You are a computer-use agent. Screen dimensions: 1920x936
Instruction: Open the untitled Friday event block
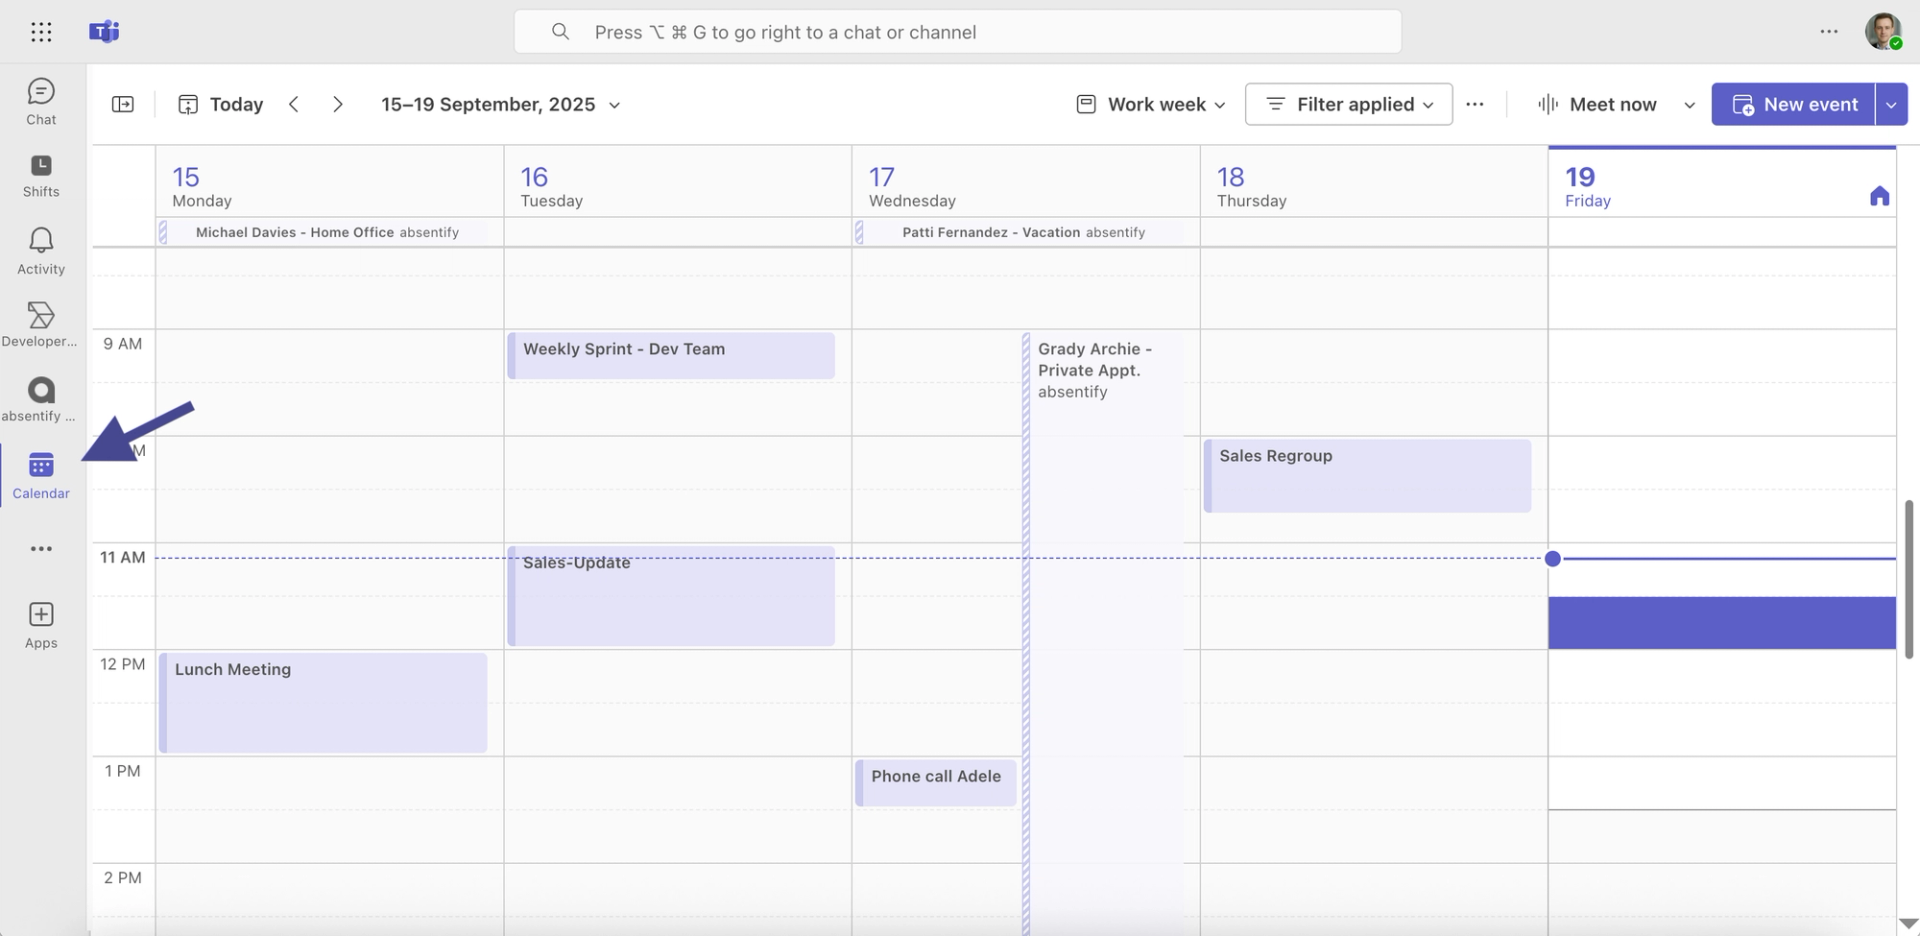point(1722,623)
